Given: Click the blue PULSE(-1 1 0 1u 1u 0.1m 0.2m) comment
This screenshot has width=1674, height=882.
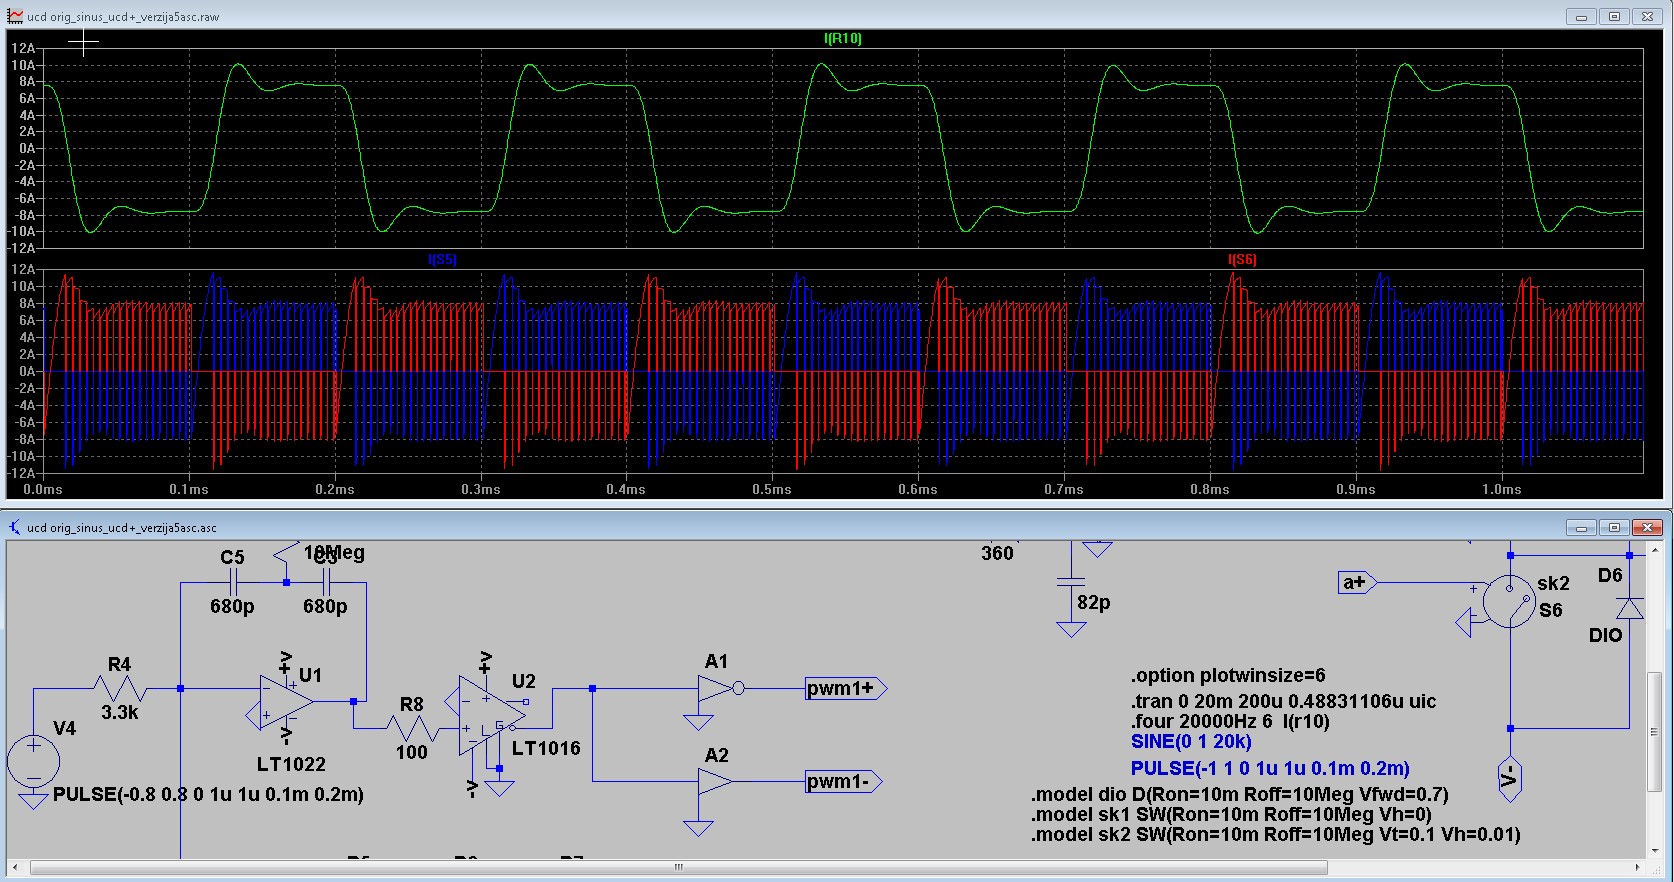Looking at the screenshot, I should [x=1270, y=769].
